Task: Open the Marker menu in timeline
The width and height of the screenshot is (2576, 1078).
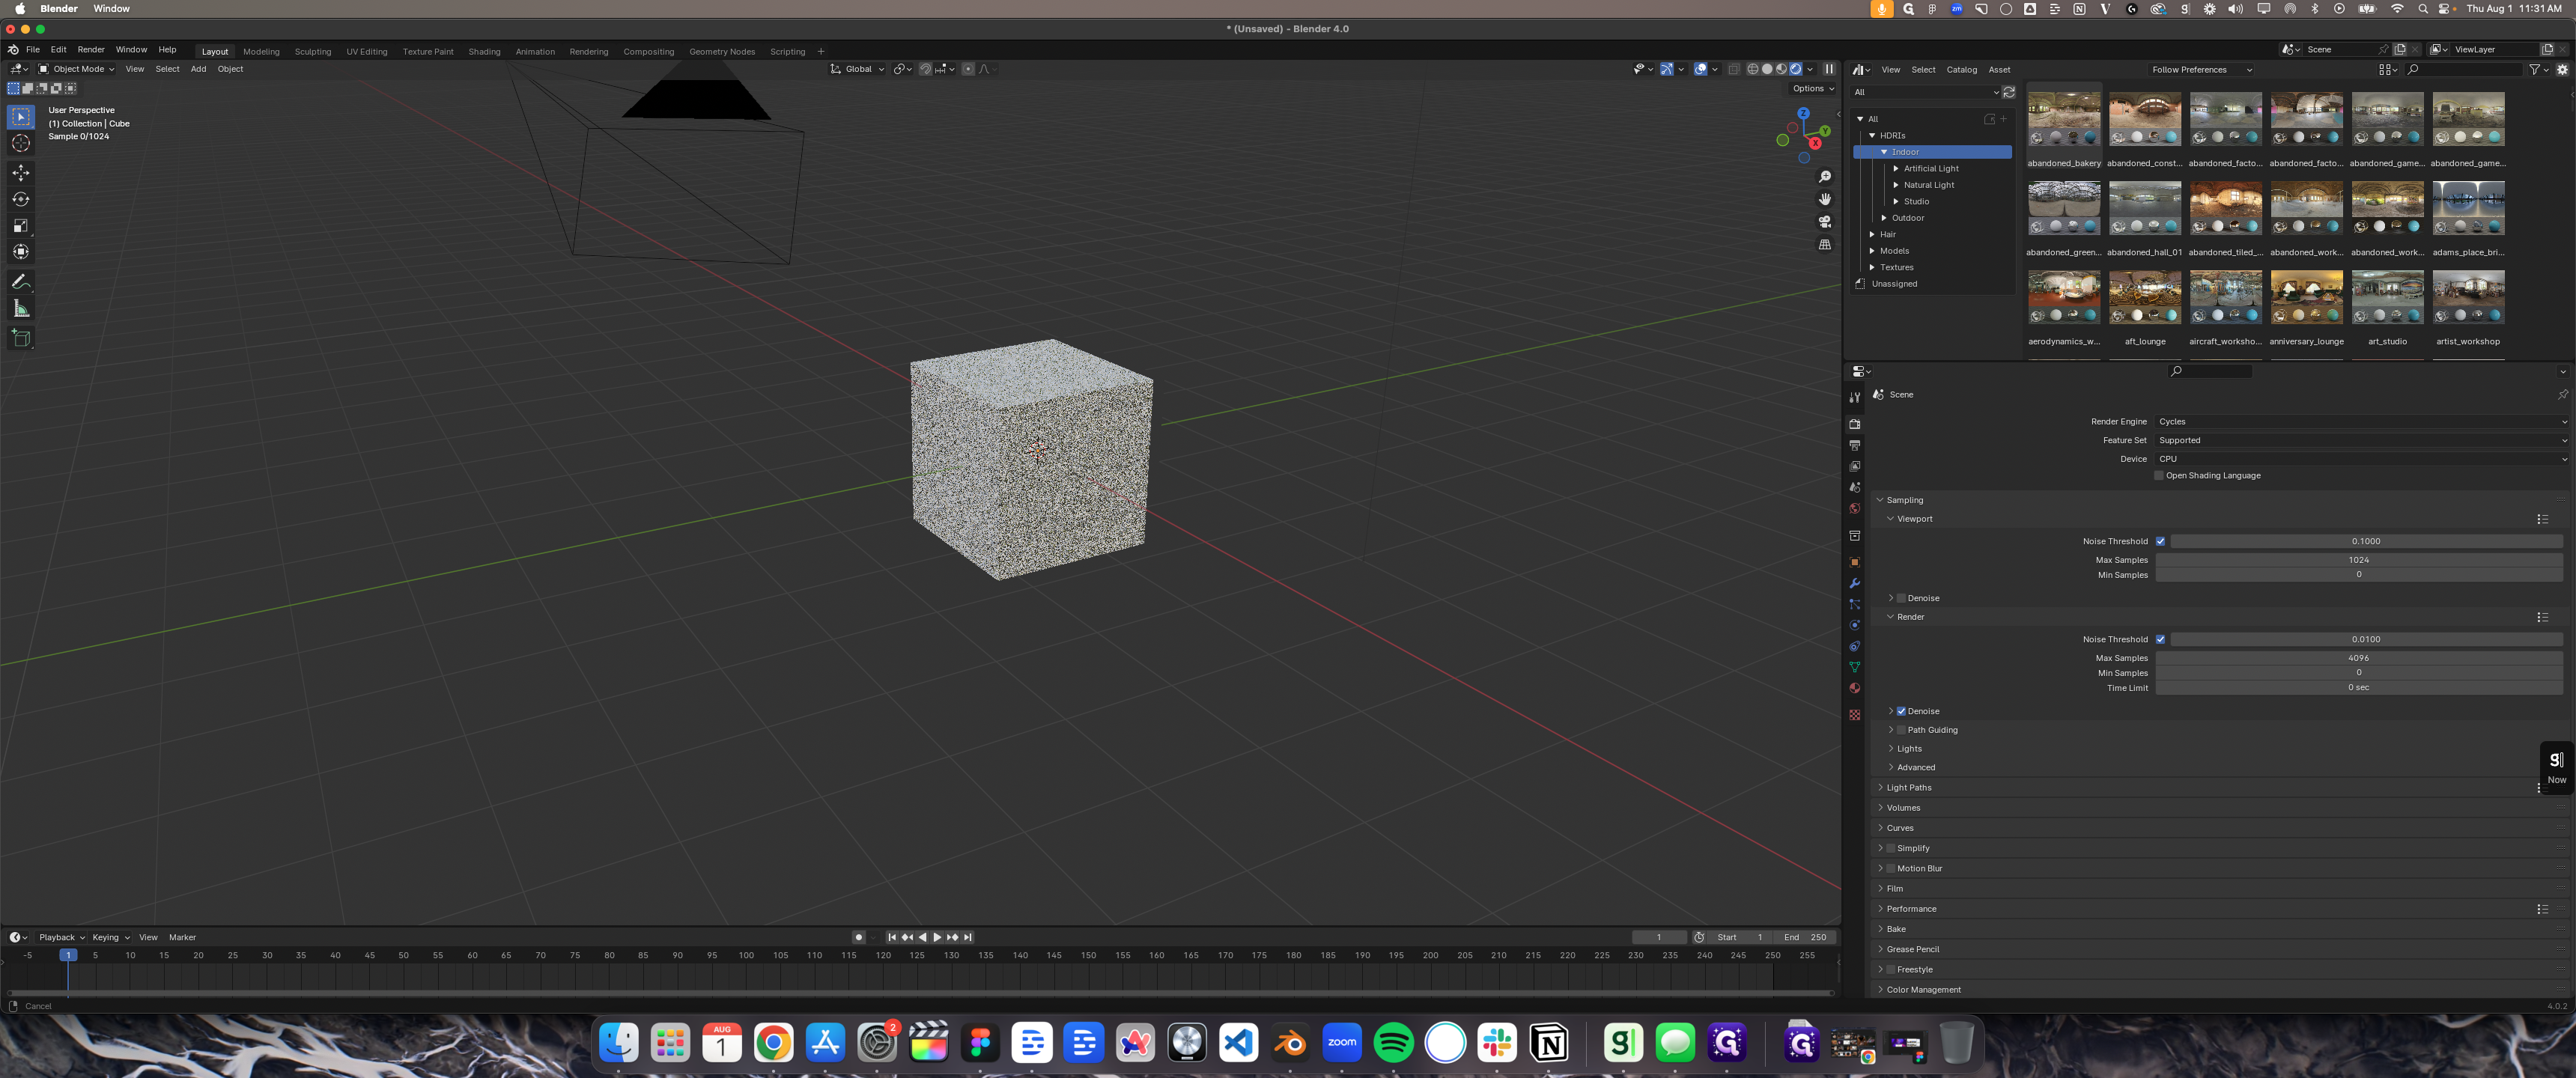Action: 182,938
